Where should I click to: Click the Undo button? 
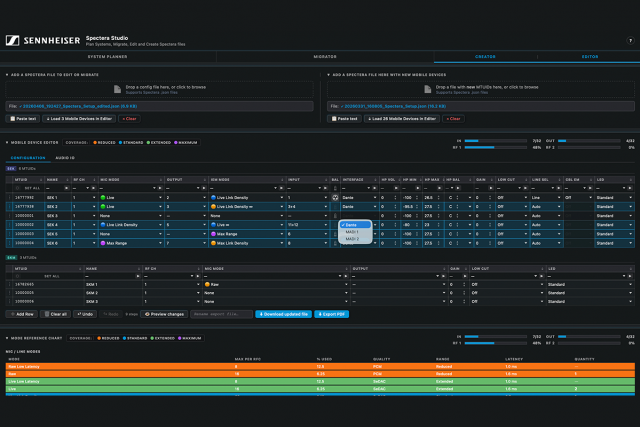click(x=85, y=314)
